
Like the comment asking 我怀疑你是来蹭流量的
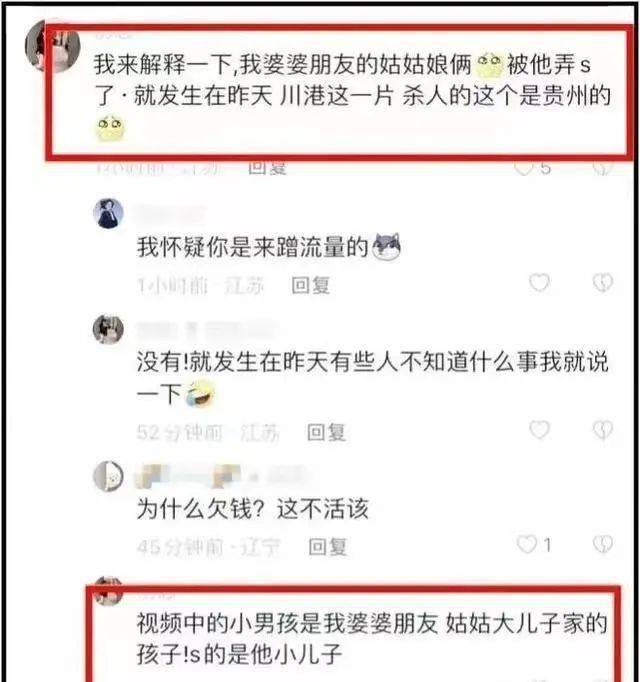[x=539, y=283]
